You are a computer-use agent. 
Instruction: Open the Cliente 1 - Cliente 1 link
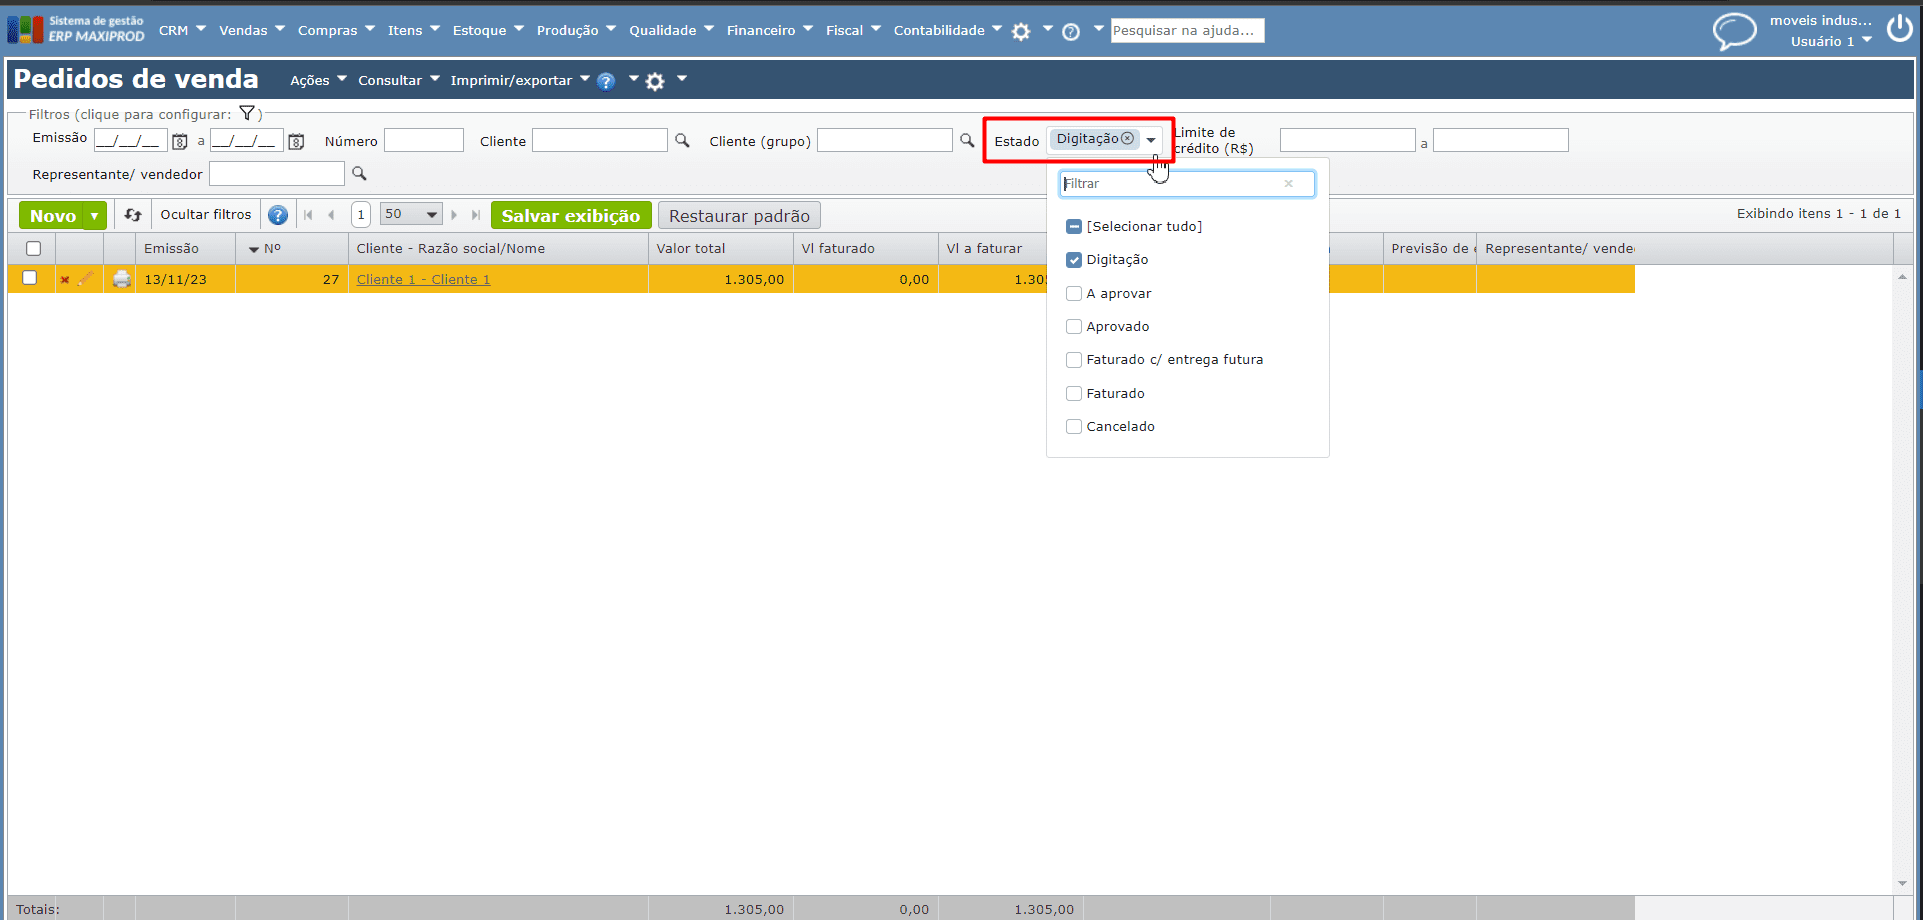pyautogui.click(x=423, y=279)
